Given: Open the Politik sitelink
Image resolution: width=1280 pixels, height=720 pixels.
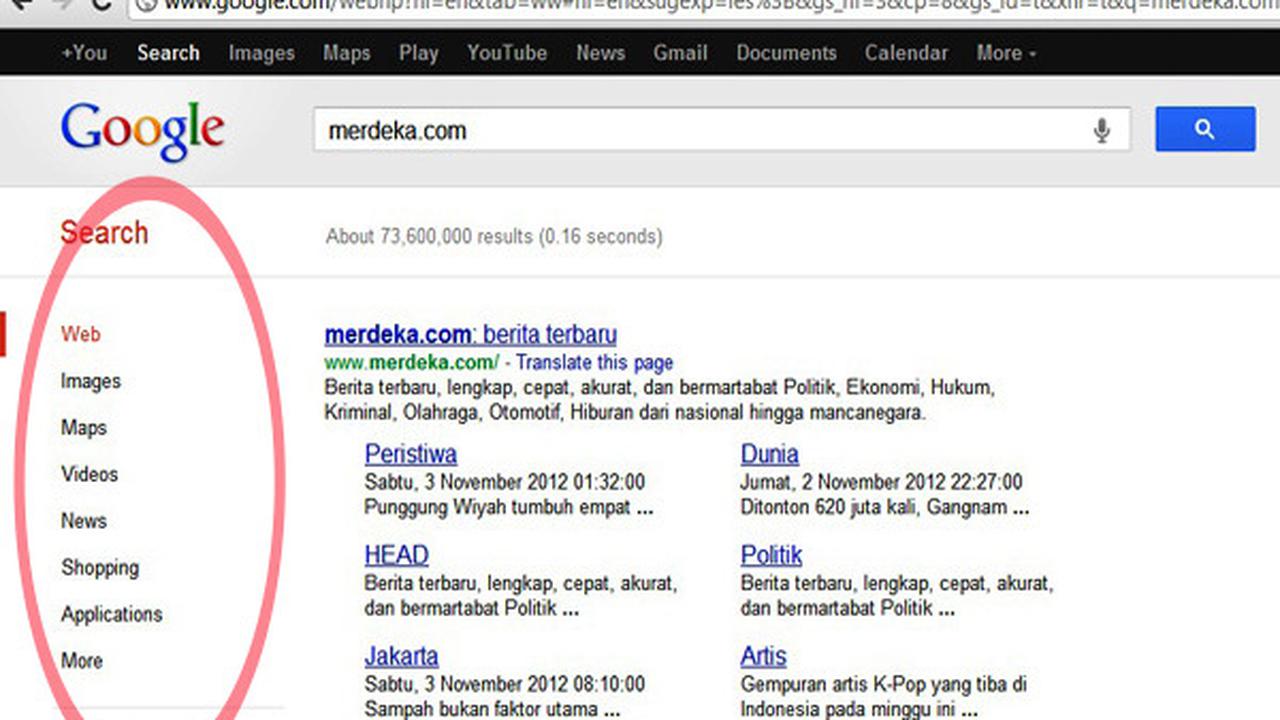Looking at the screenshot, I should click(x=771, y=555).
